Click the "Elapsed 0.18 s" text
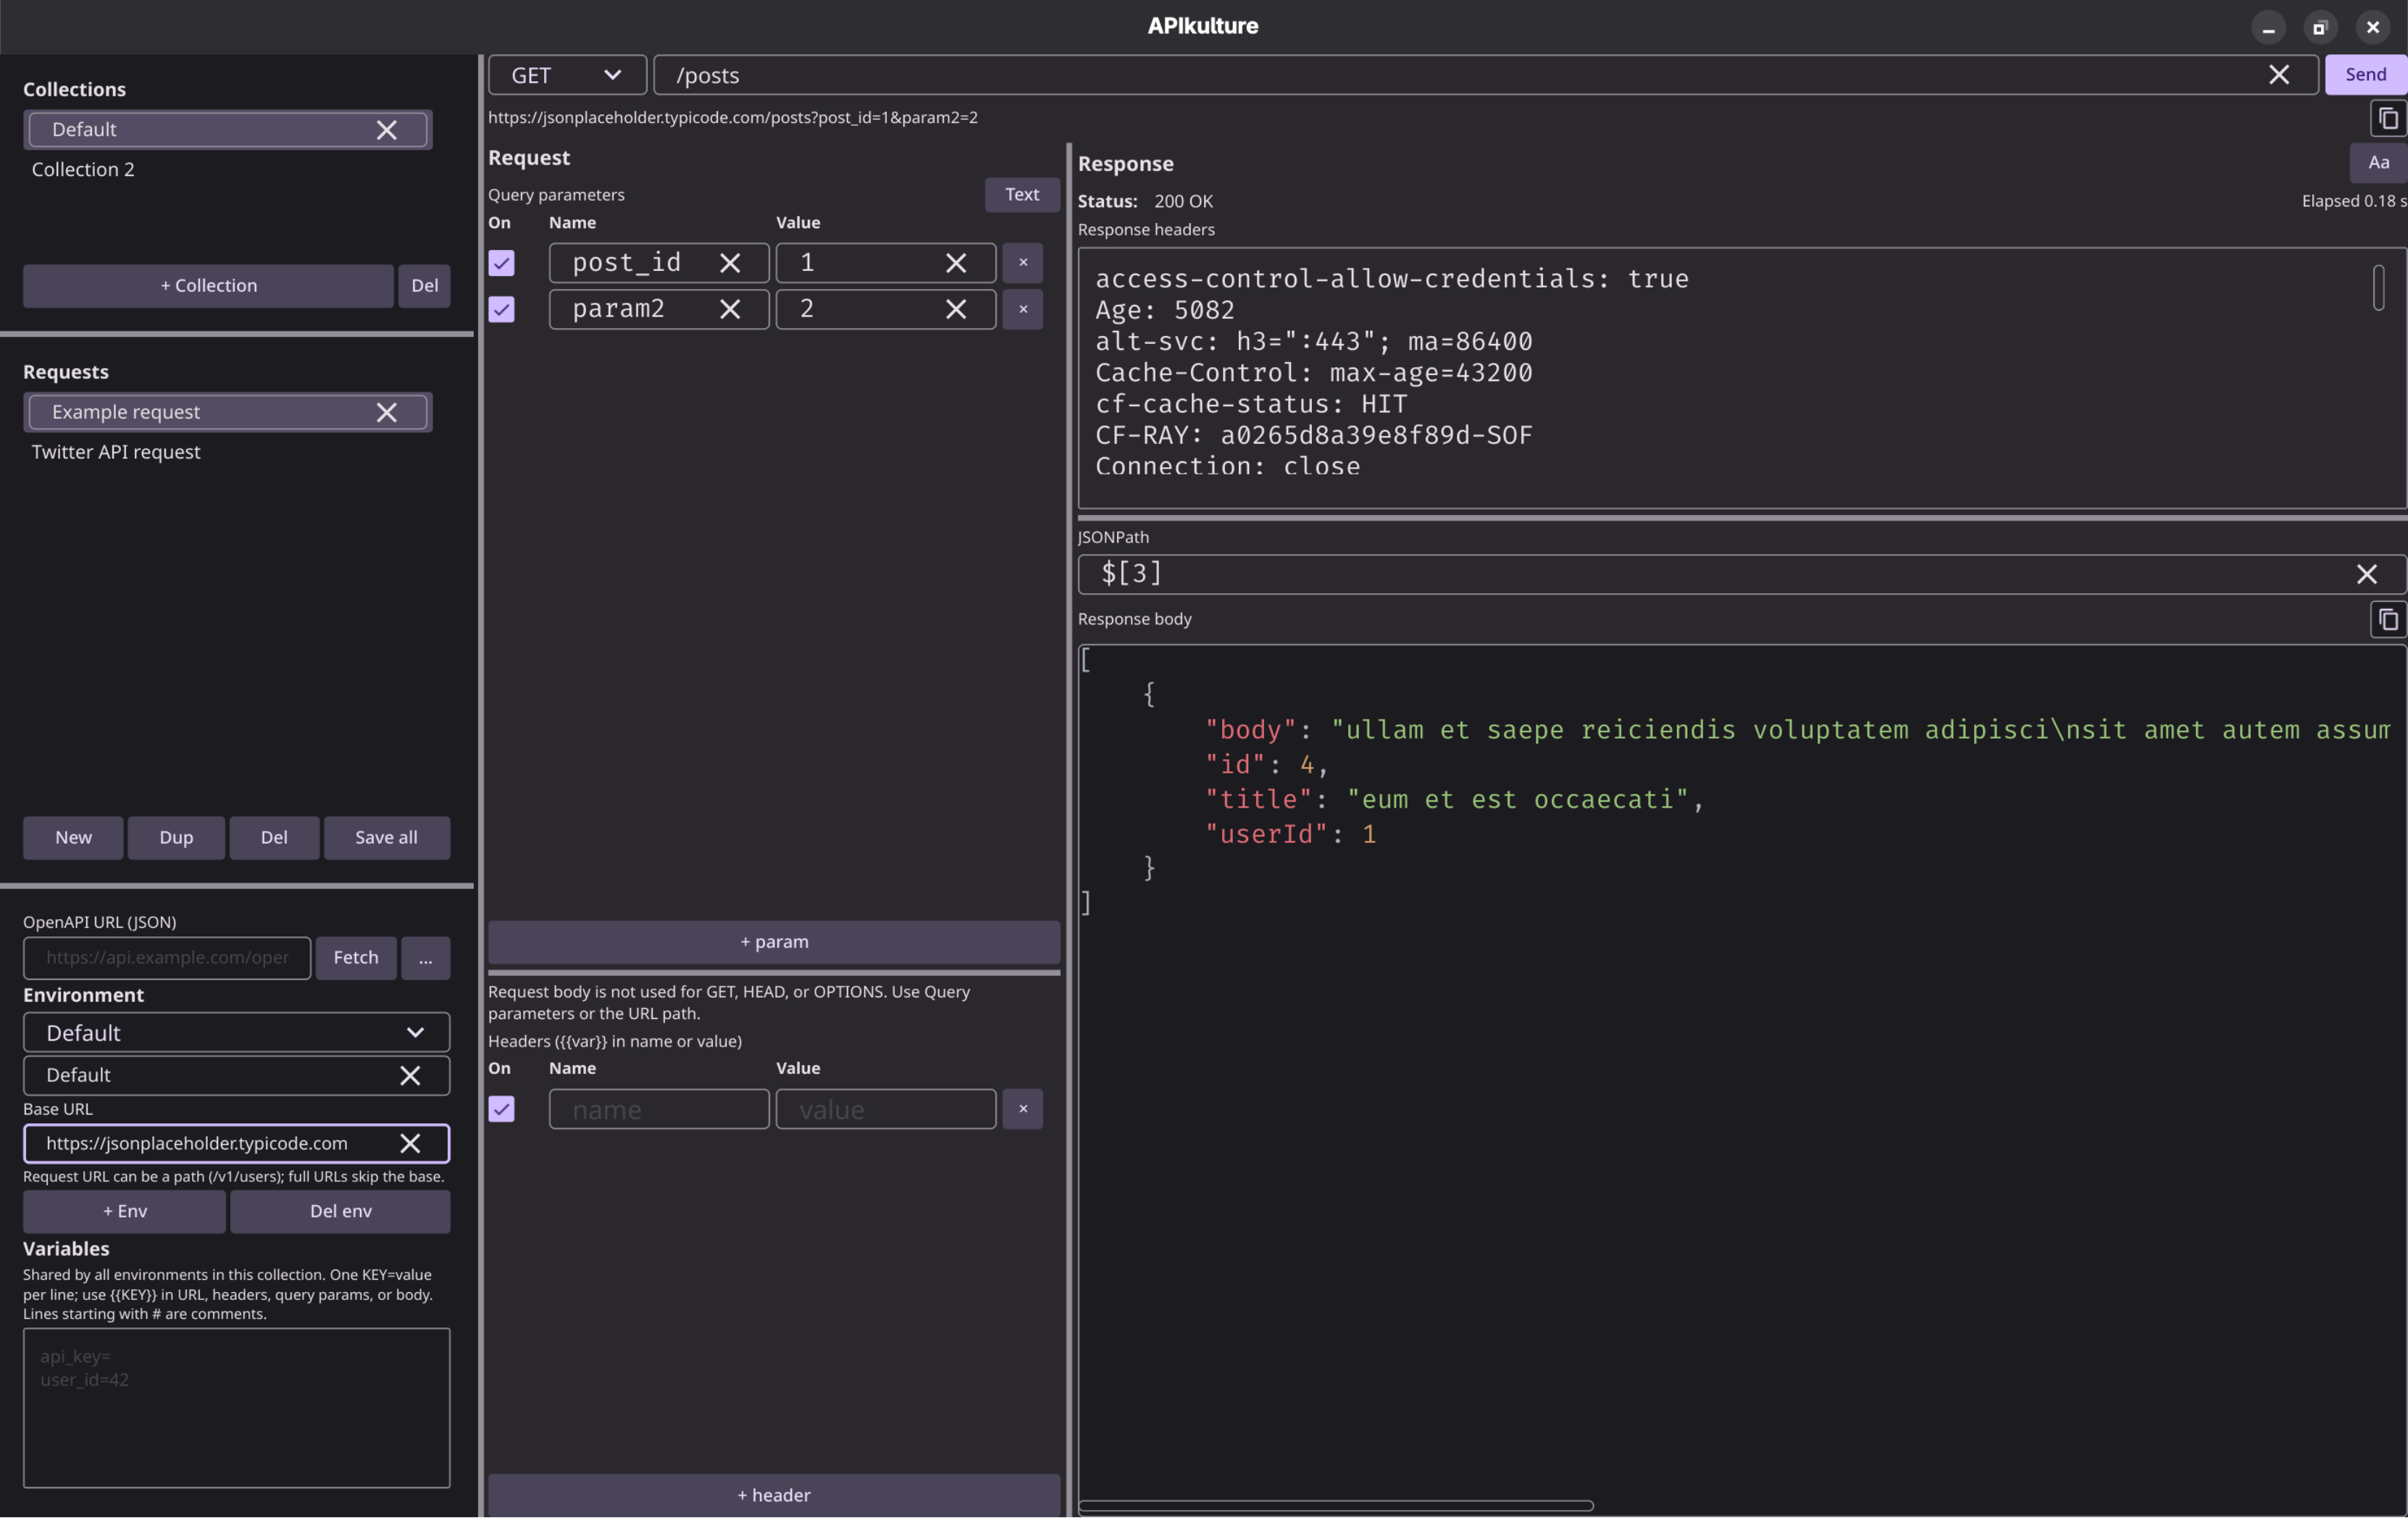Viewport: 2408px width, 1518px height. (2354, 201)
